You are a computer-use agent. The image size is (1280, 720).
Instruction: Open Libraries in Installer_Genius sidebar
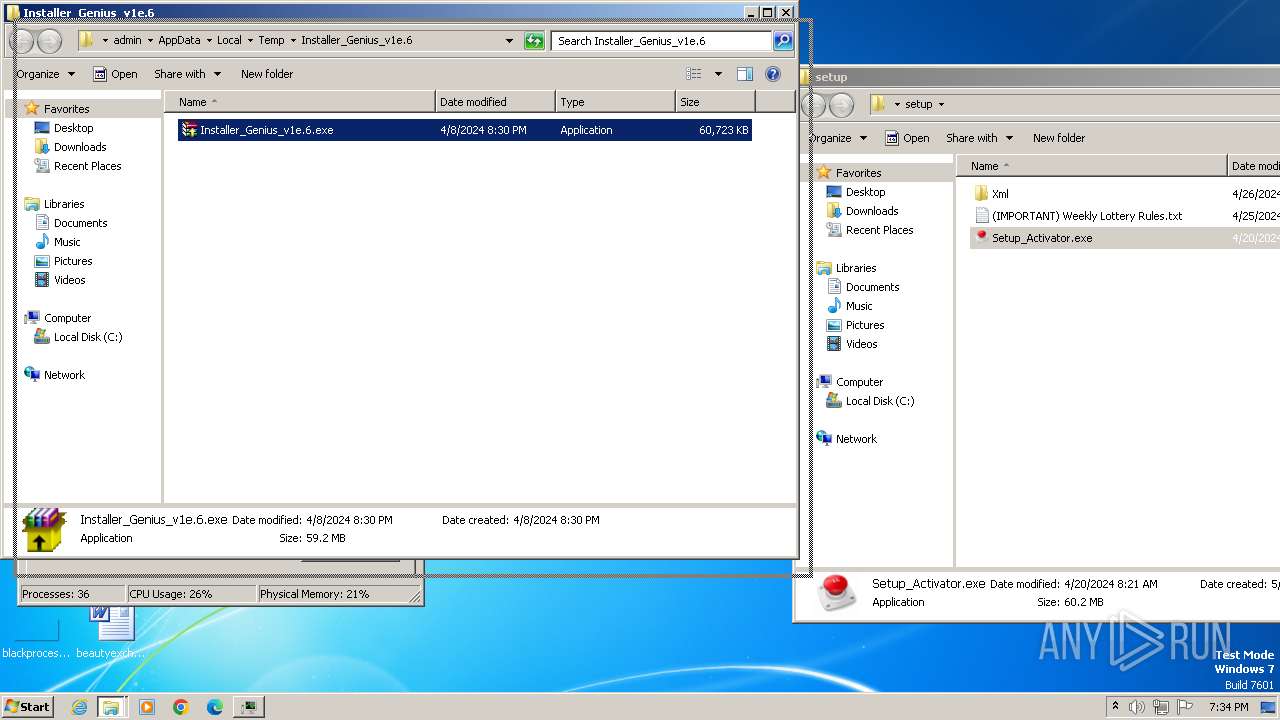click(64, 204)
